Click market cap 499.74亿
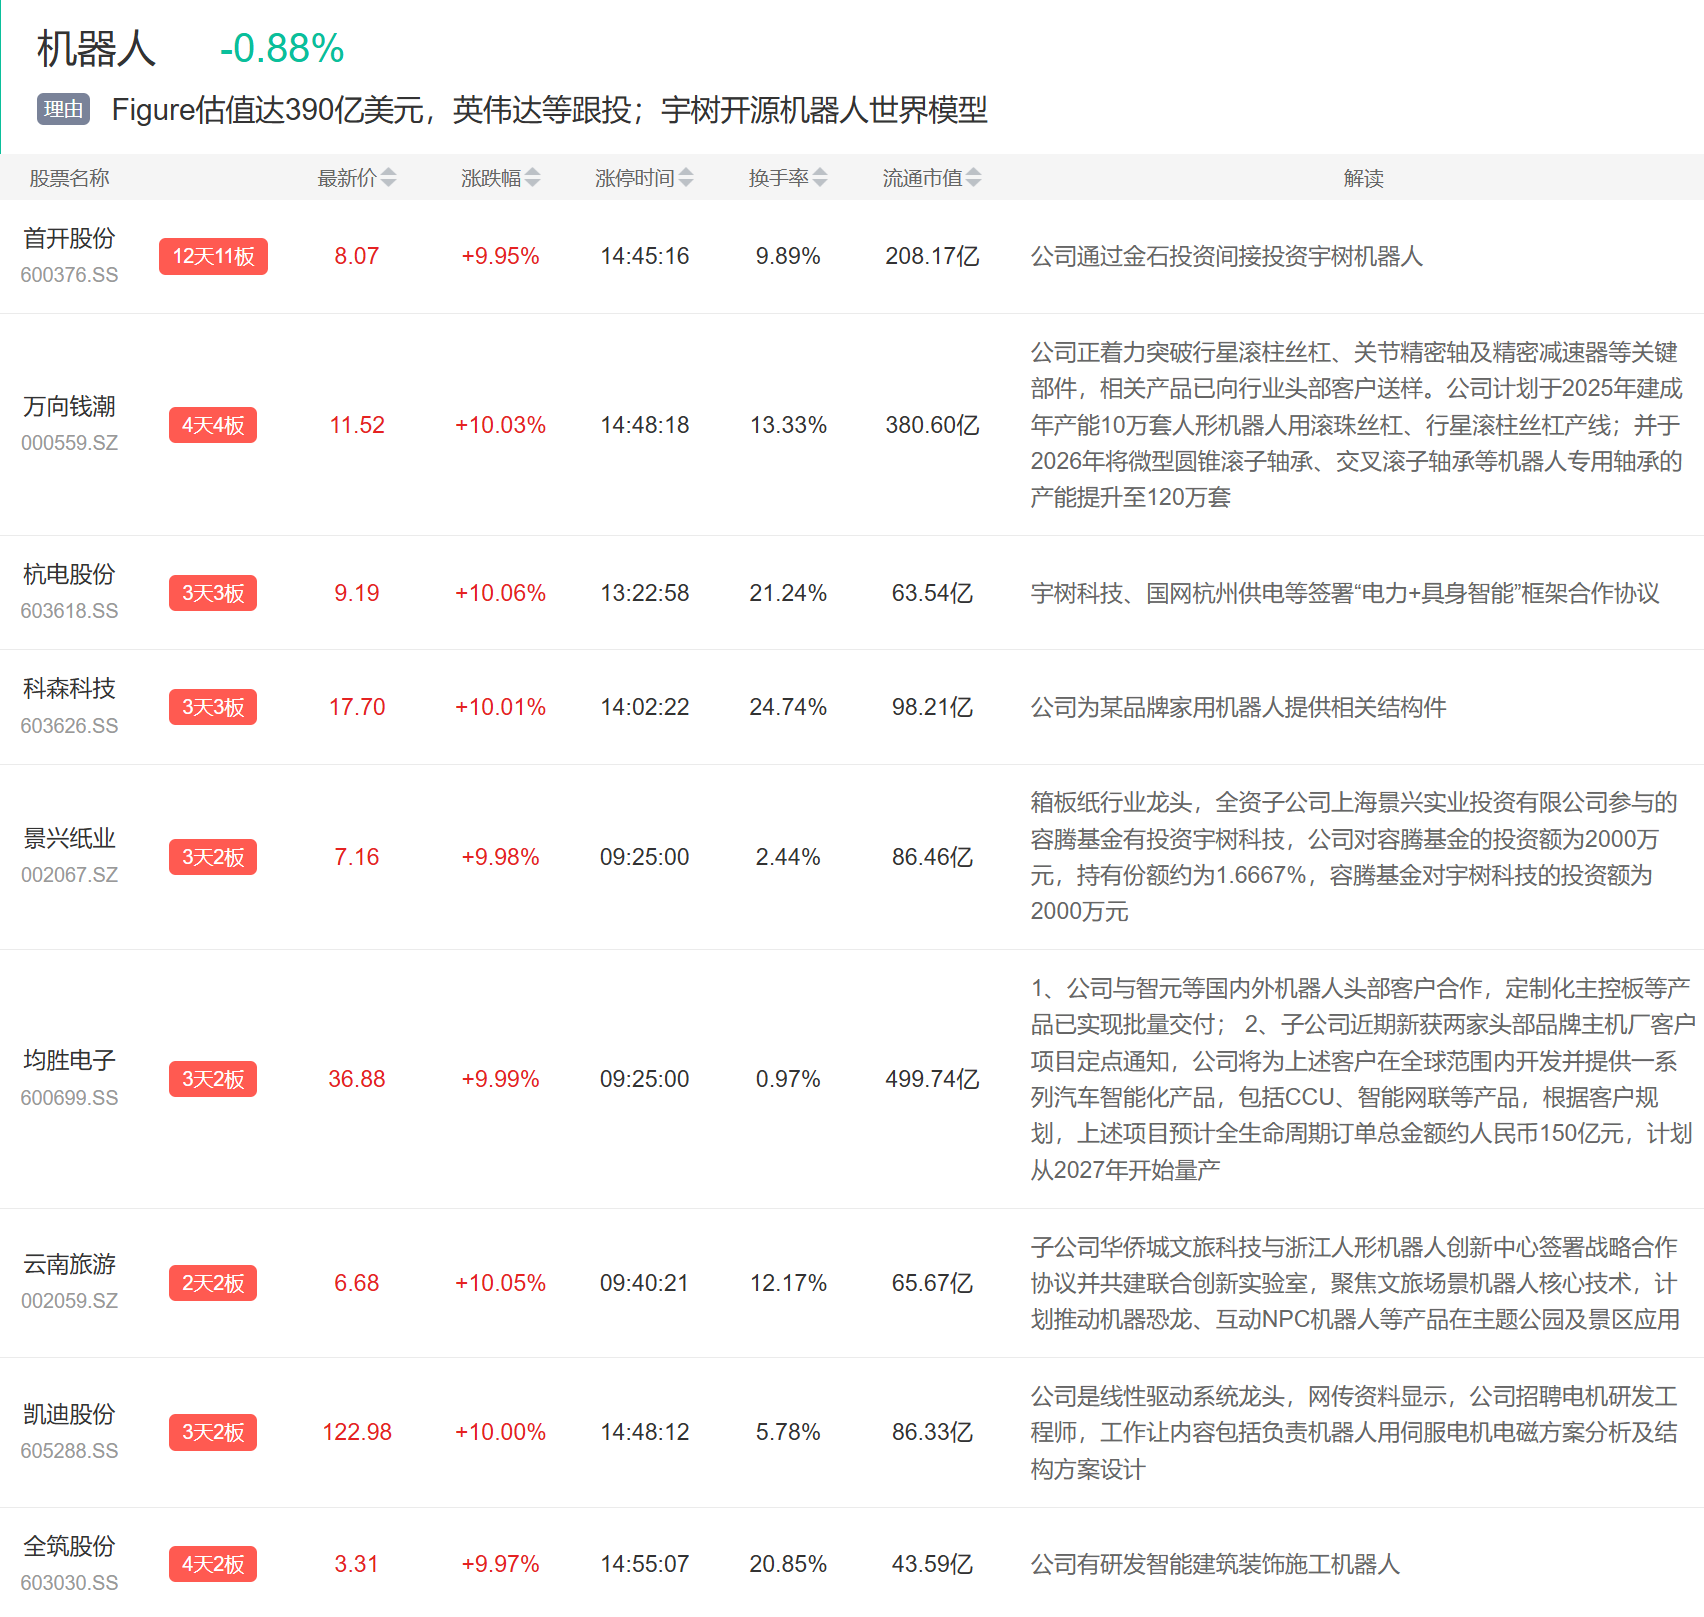 point(932,1079)
